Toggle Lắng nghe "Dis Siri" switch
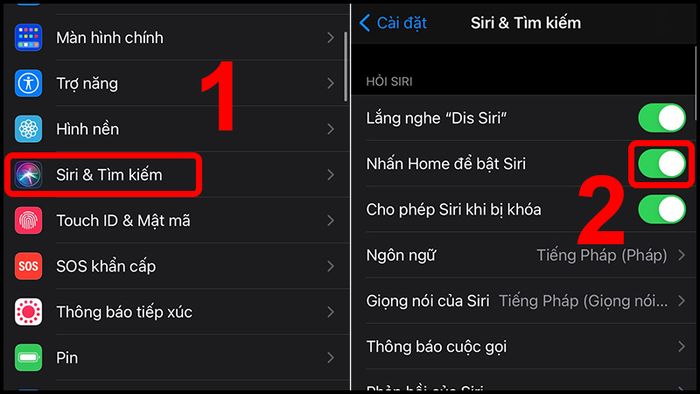Viewport: 700px width, 394px height. pos(662,118)
